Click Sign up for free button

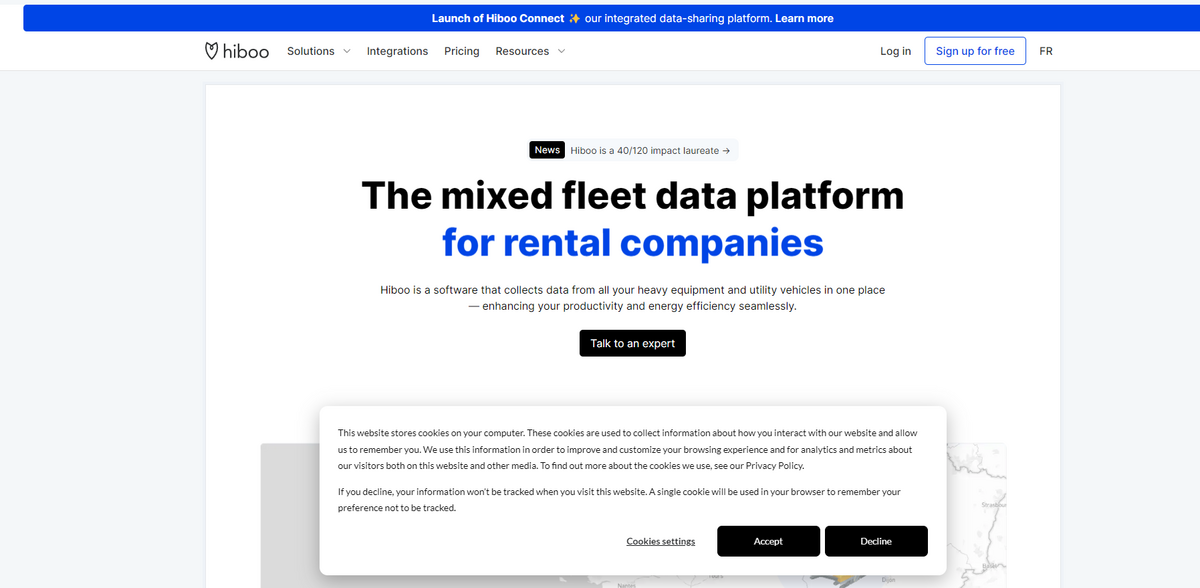click(975, 51)
